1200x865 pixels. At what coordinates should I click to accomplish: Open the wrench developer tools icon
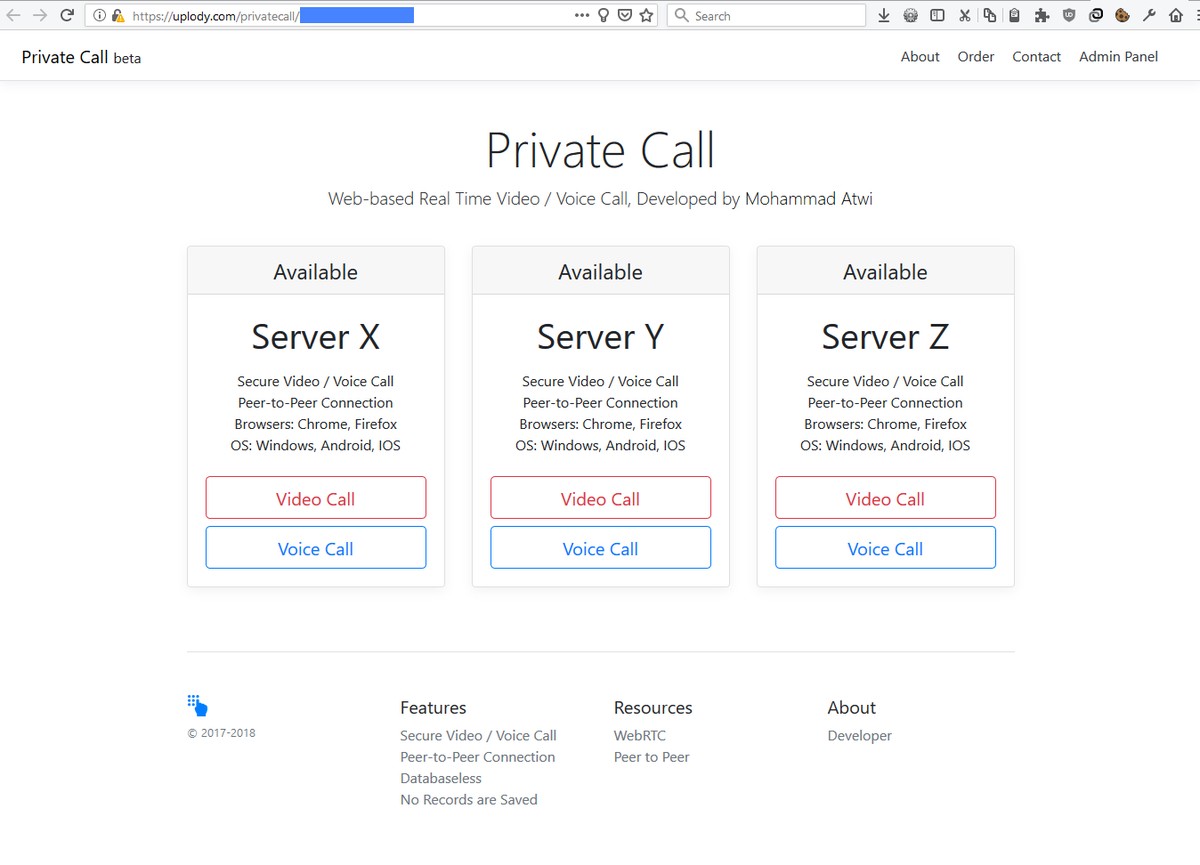1149,15
